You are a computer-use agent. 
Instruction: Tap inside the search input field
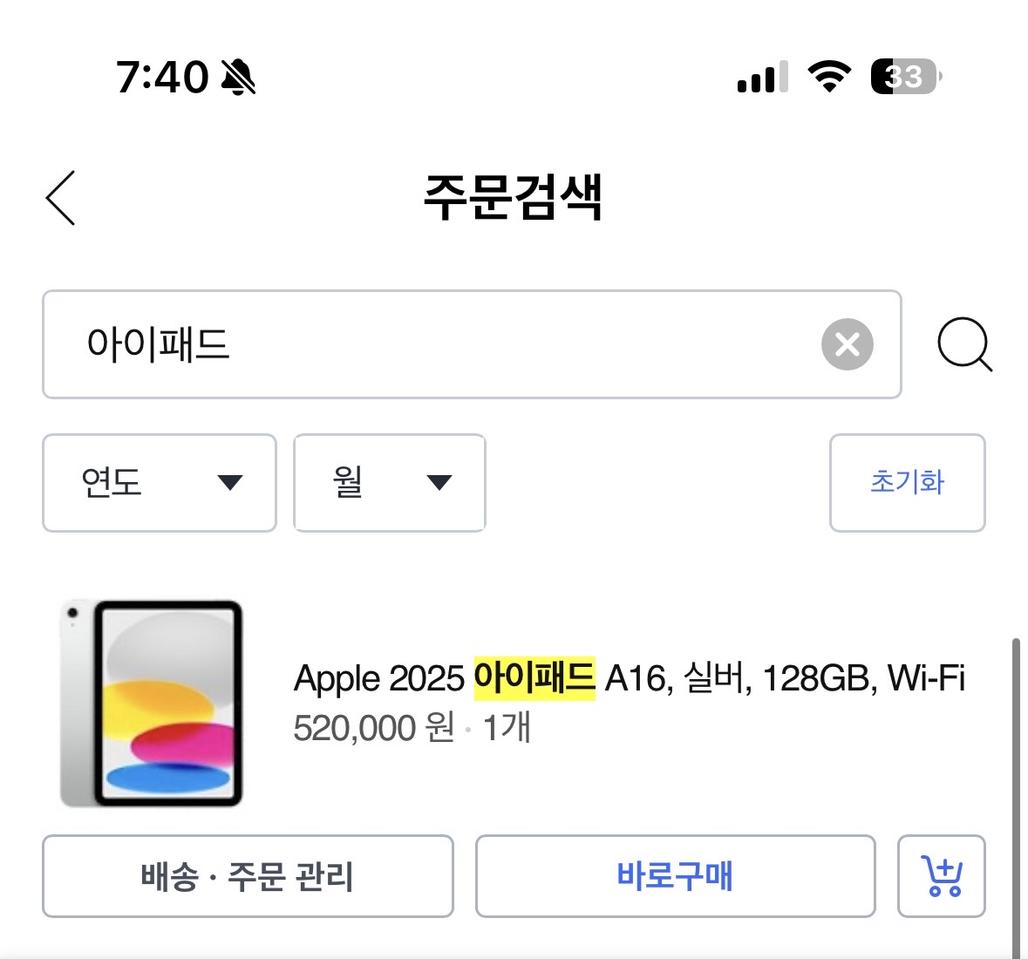(400, 345)
